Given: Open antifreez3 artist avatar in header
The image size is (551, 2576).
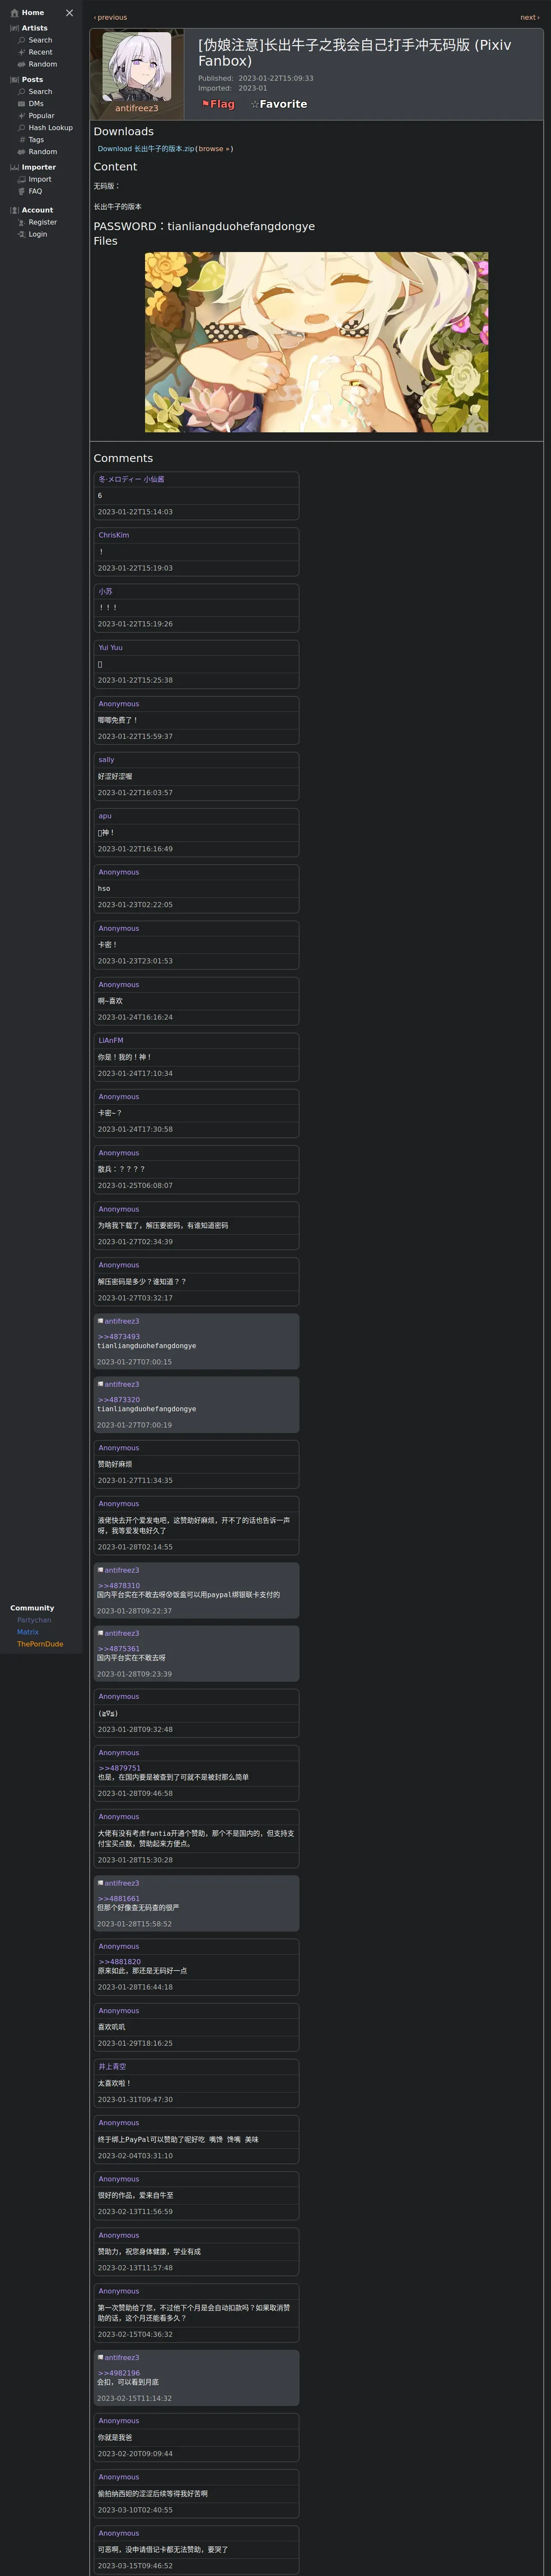Looking at the screenshot, I should point(137,67).
